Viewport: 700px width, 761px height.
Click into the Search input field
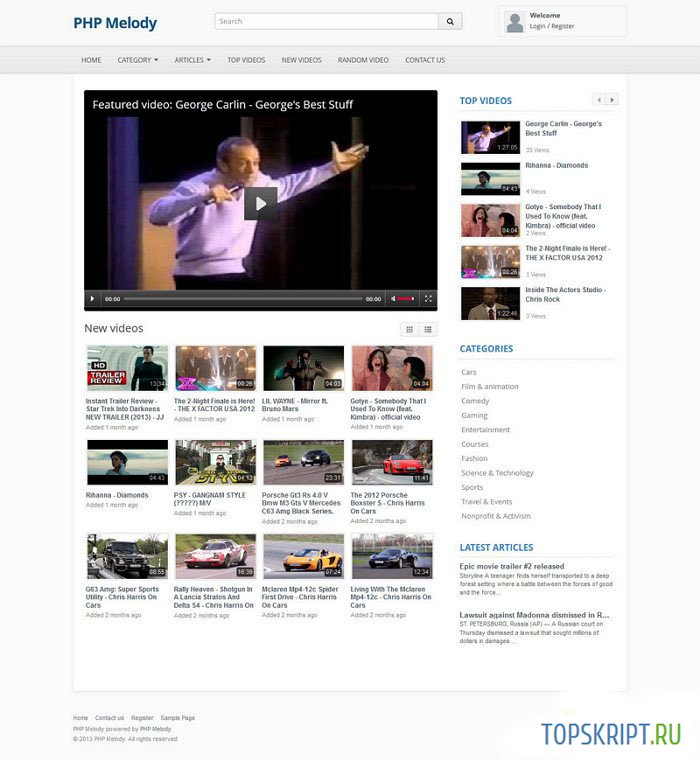tap(327, 21)
